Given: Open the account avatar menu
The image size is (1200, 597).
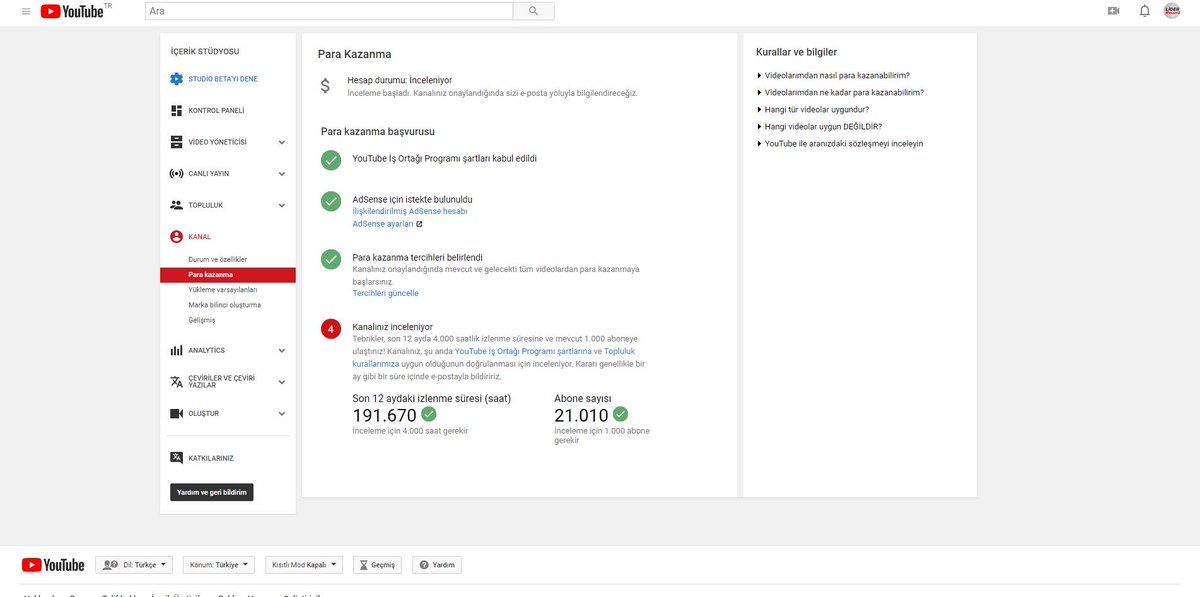Looking at the screenshot, I should click(x=1172, y=11).
